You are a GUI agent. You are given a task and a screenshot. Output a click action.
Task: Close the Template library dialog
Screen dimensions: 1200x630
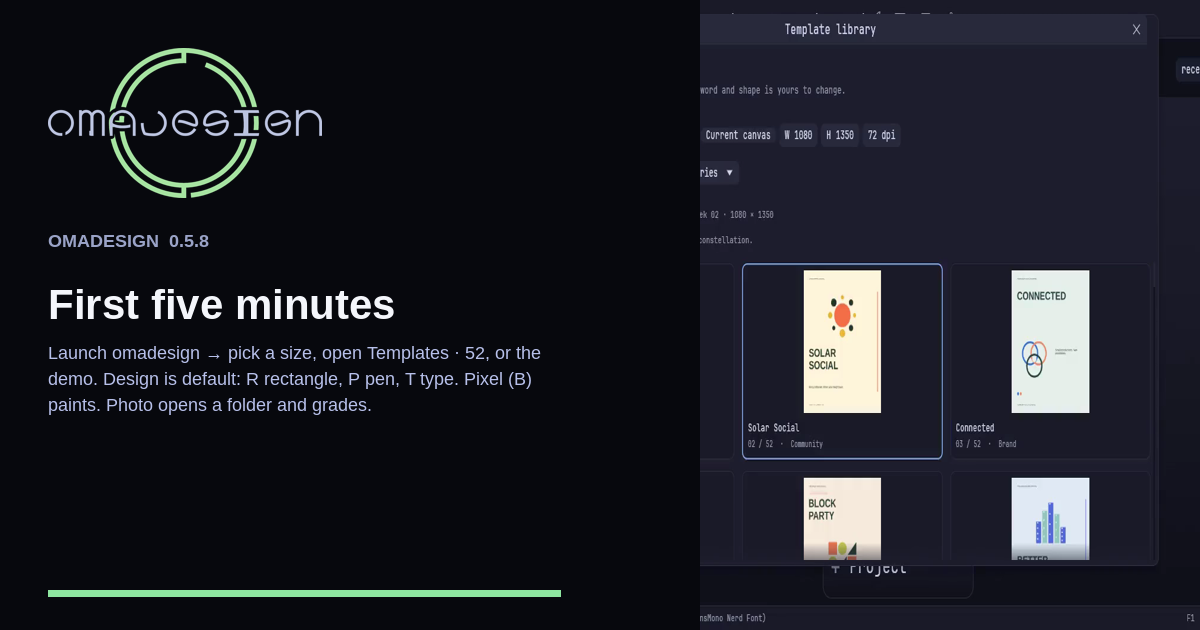(x=1136, y=30)
